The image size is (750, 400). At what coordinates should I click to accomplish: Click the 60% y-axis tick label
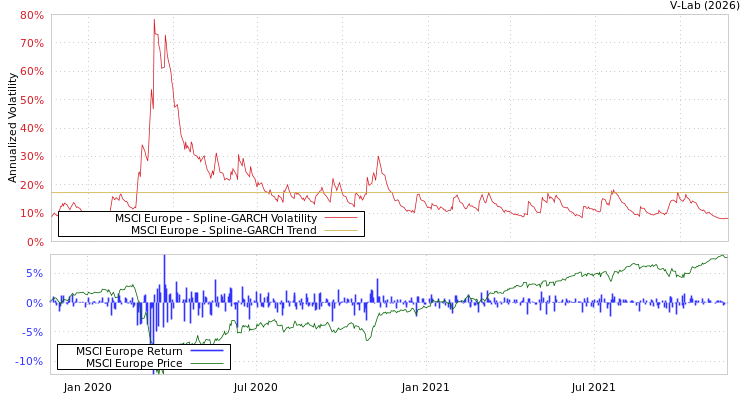coord(31,72)
